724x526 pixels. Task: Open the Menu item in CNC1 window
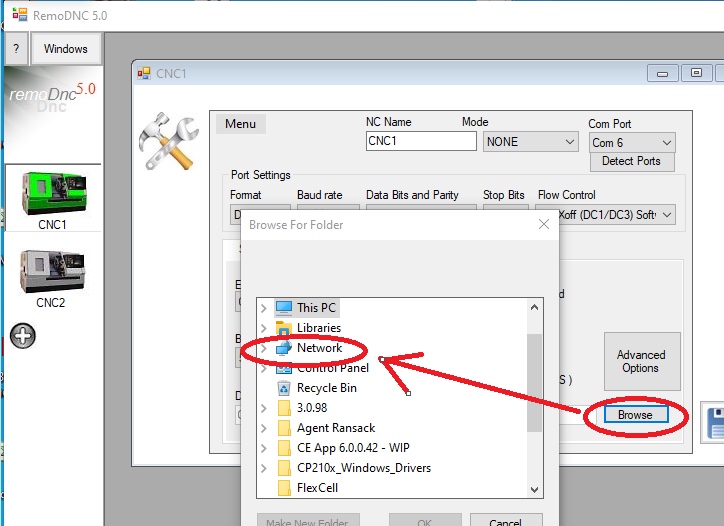click(x=240, y=124)
